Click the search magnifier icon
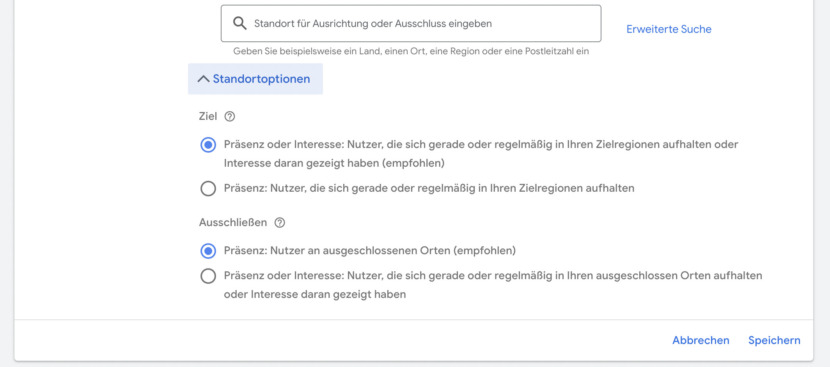Image resolution: width=830 pixels, height=367 pixels. pyautogui.click(x=240, y=23)
